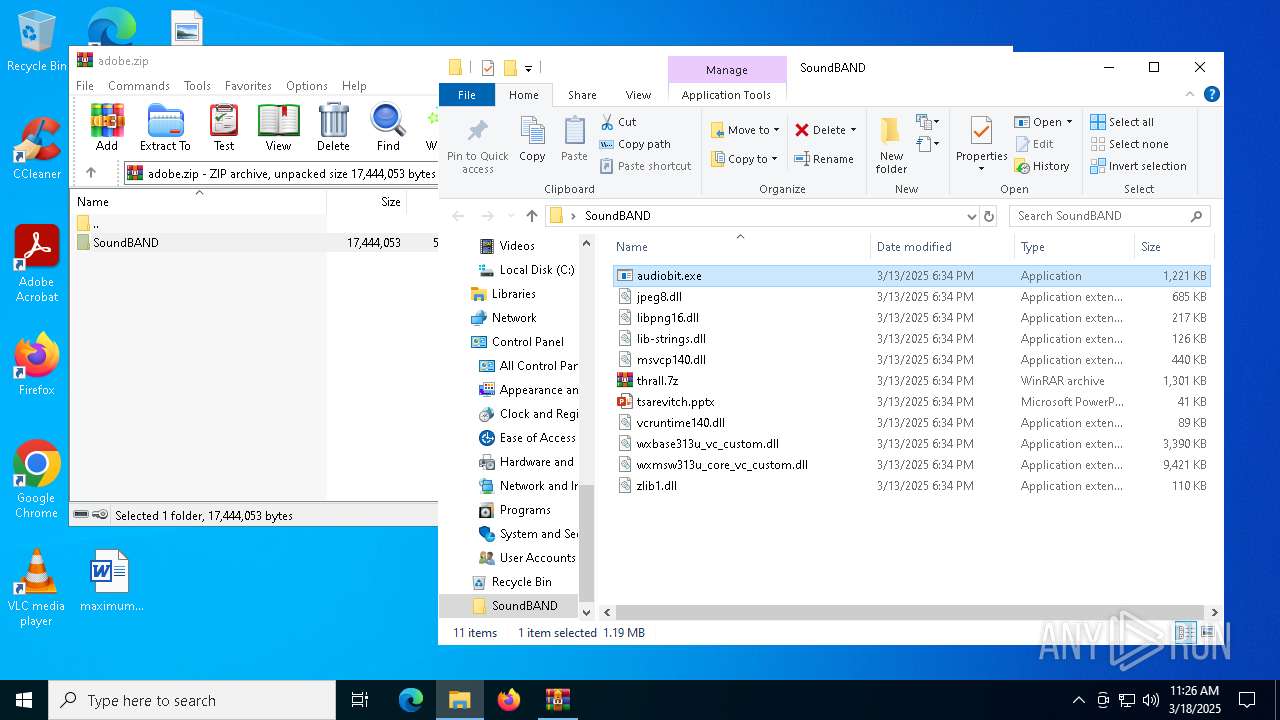
Task: Switch to the Share ribbon tab
Action: point(582,95)
